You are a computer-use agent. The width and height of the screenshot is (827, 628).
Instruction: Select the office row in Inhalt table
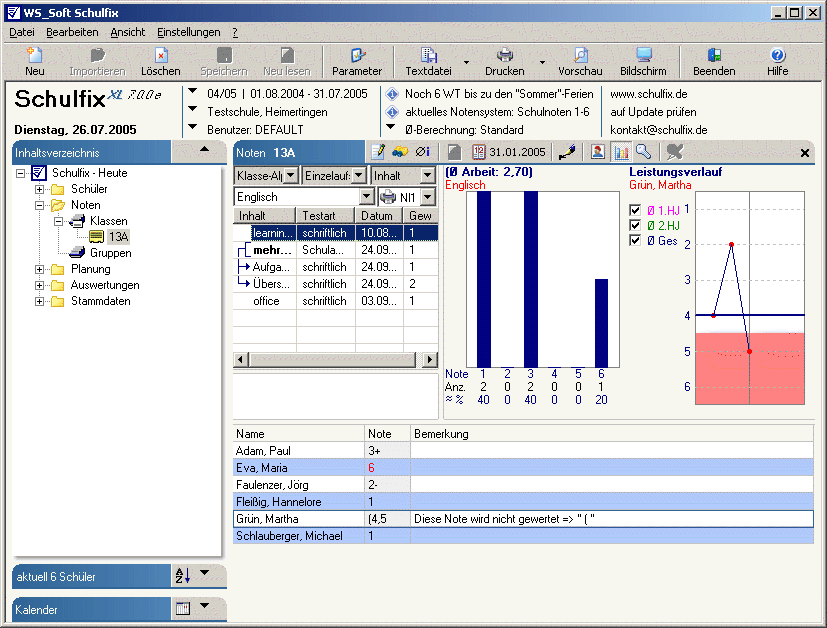pyautogui.click(x=335, y=301)
